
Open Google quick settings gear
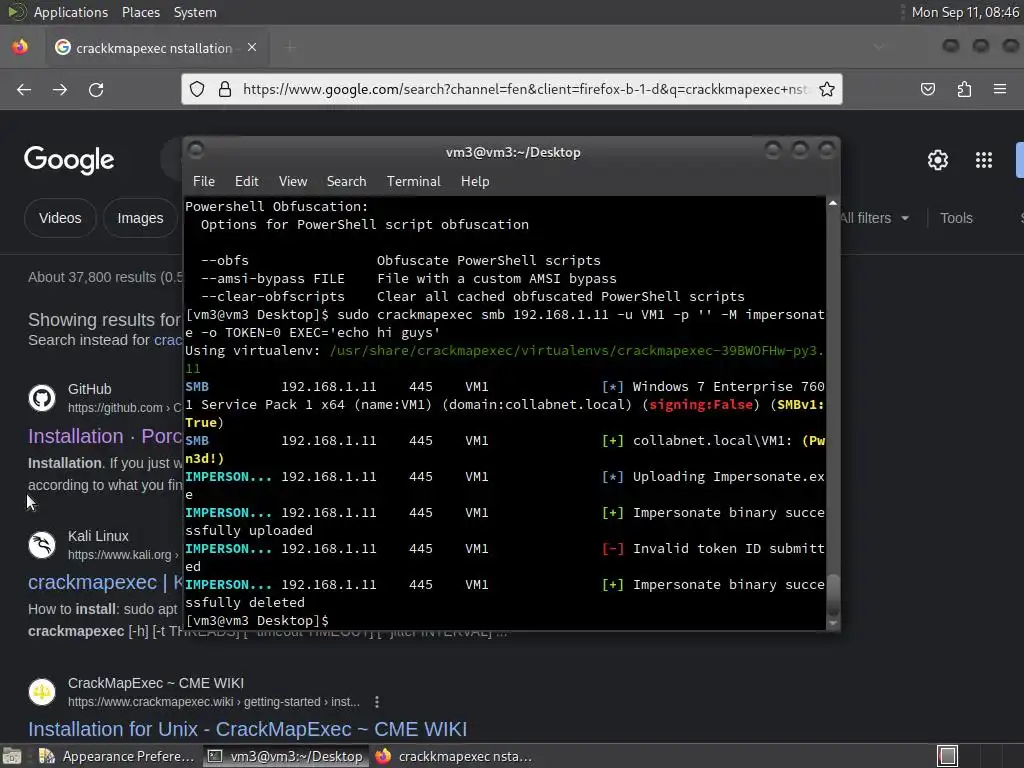pos(938,160)
